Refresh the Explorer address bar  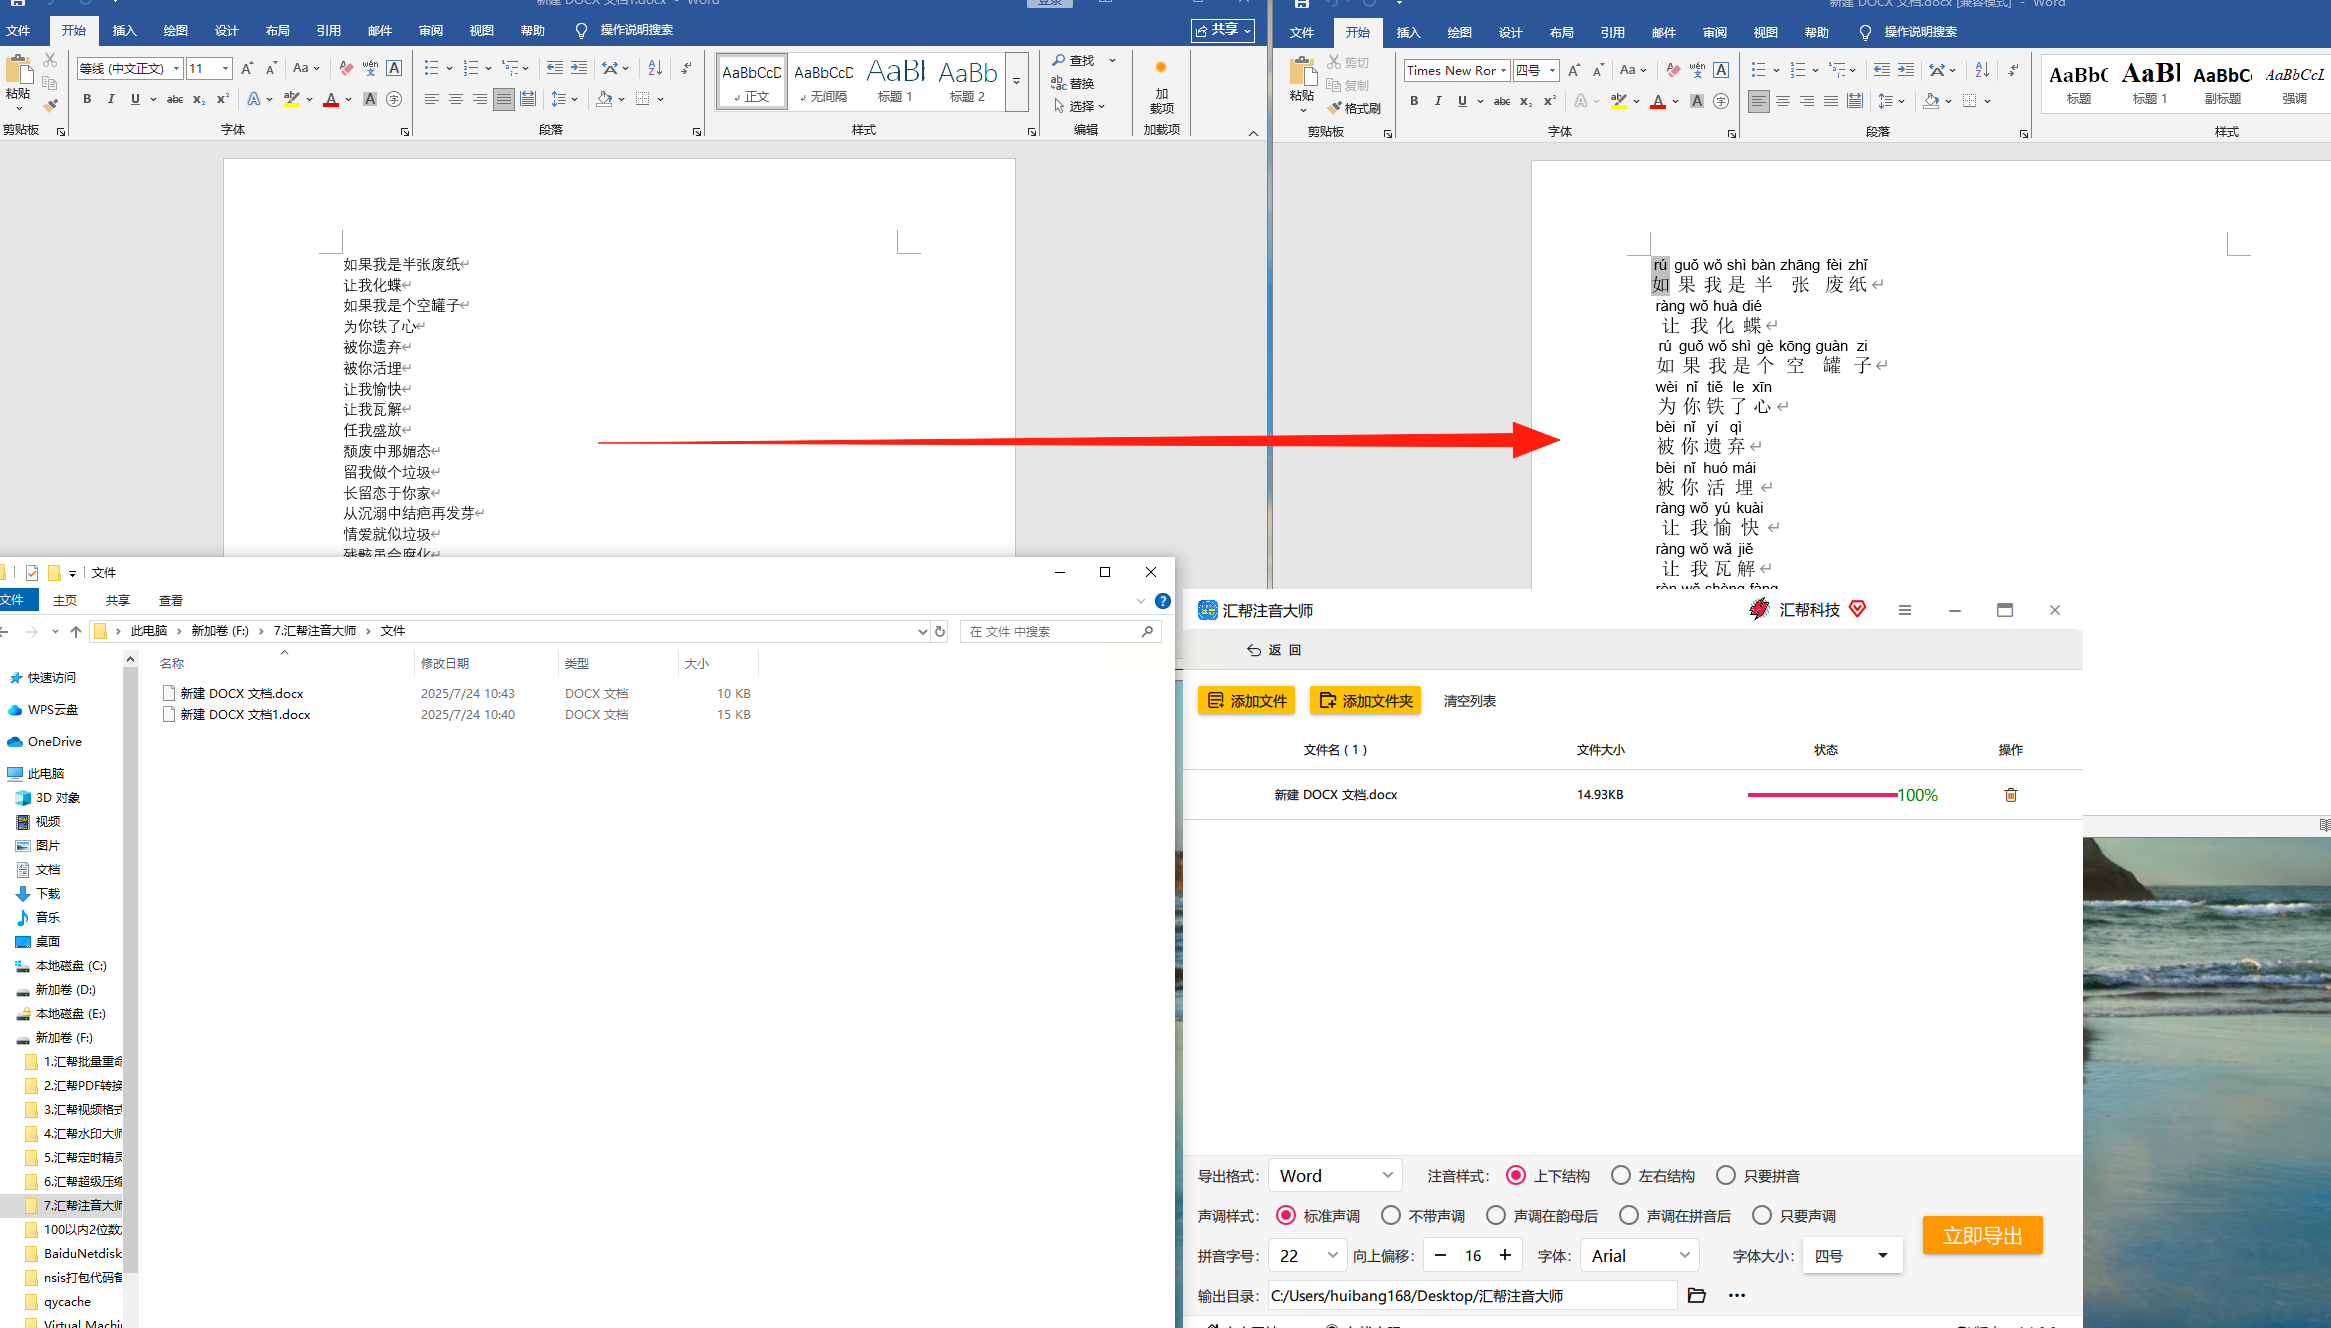940,631
